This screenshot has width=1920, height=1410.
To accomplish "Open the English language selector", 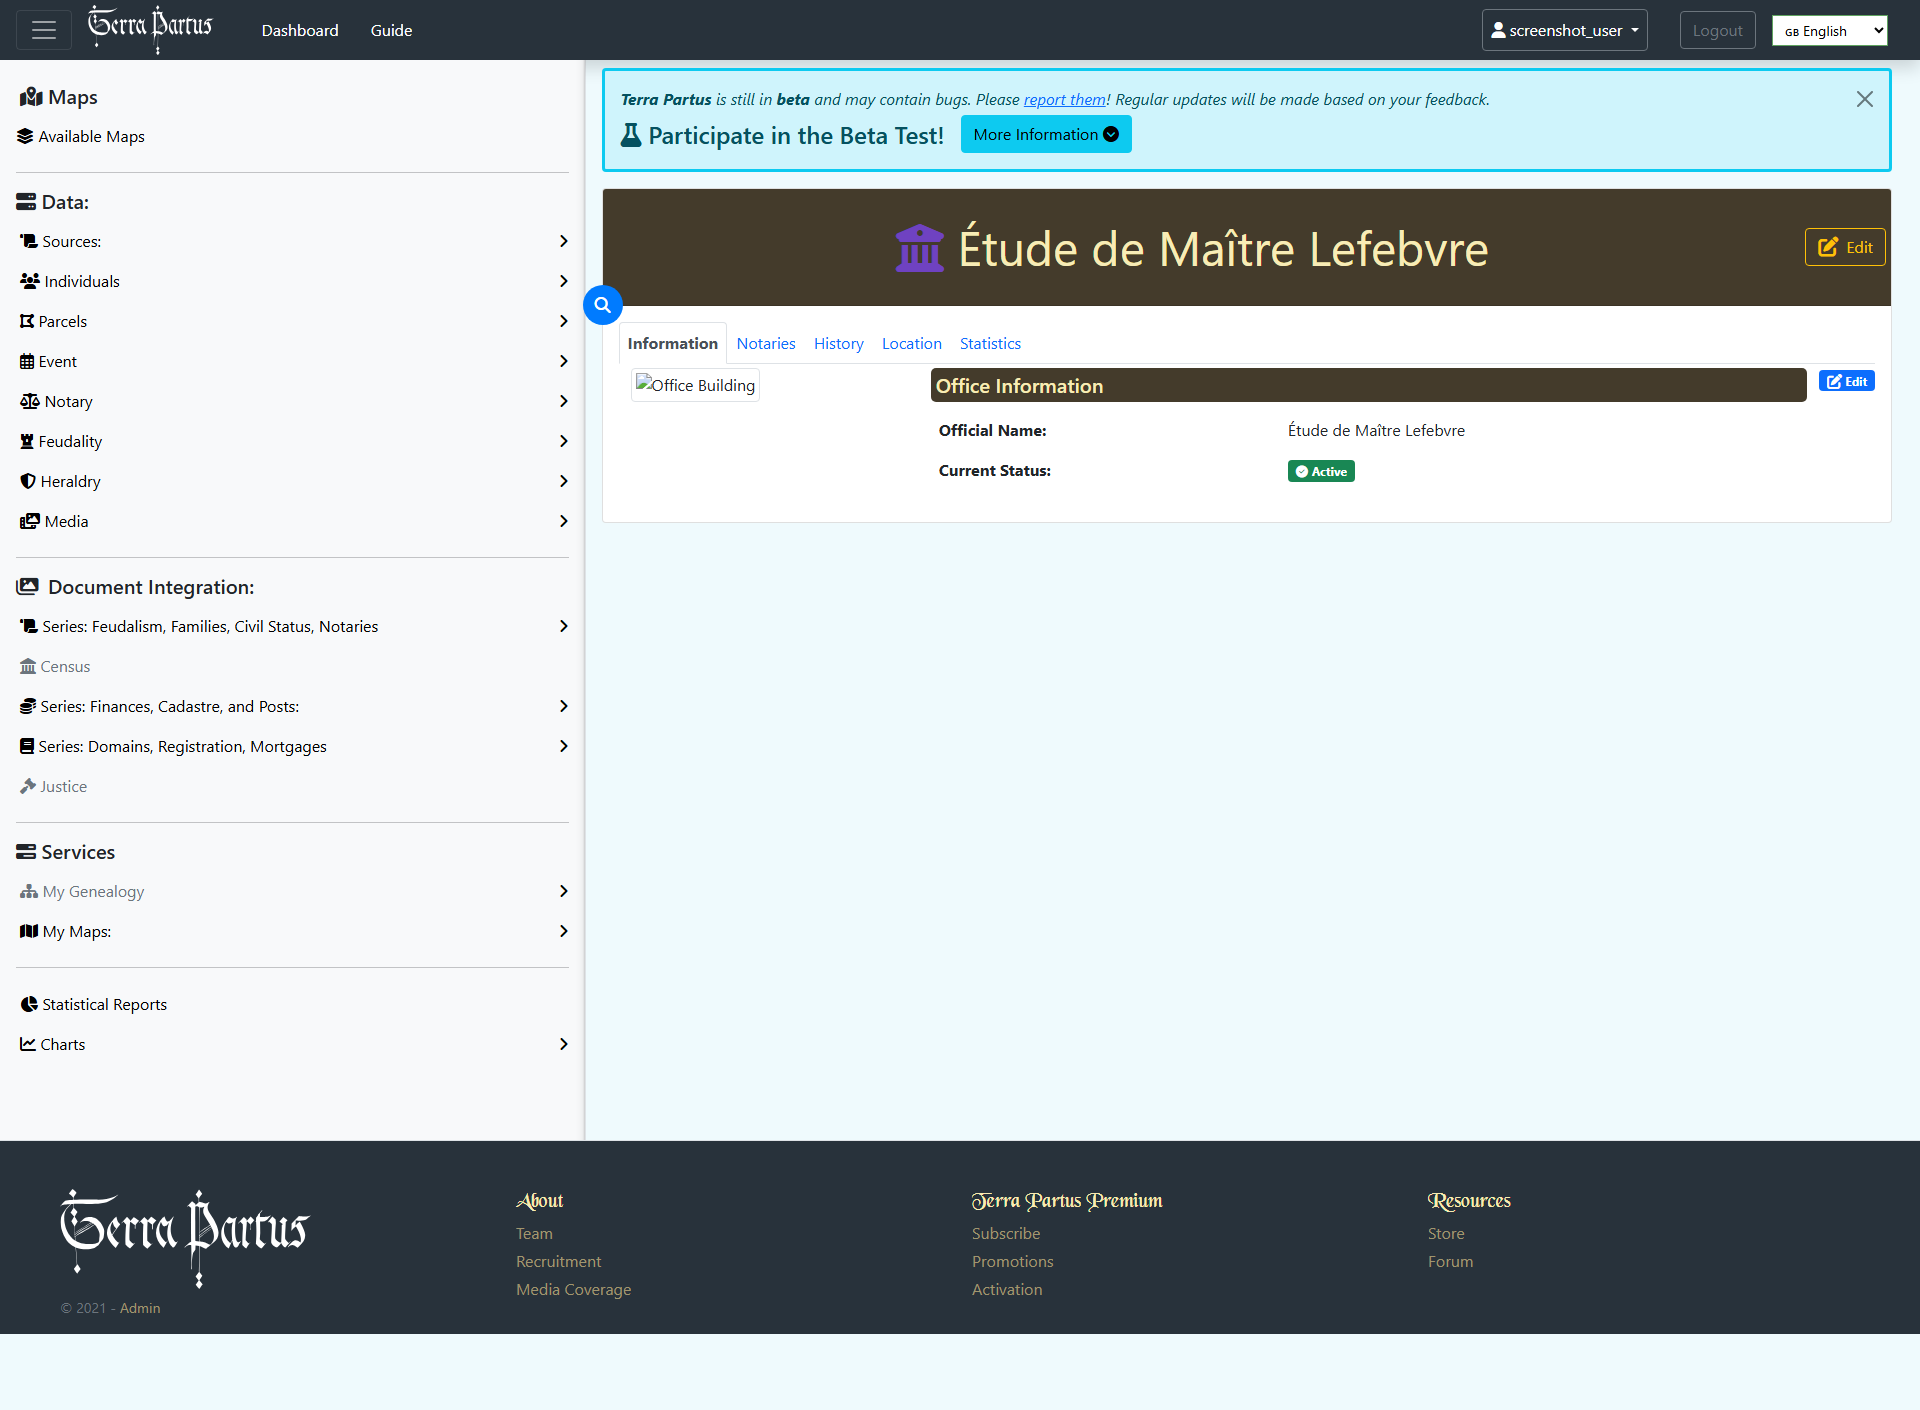I will click(x=1829, y=30).
